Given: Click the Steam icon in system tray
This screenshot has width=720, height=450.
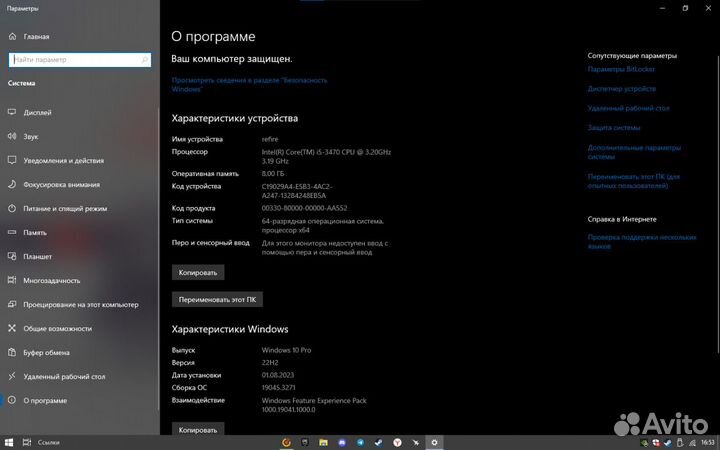Looking at the screenshot, I should click(x=668, y=443).
